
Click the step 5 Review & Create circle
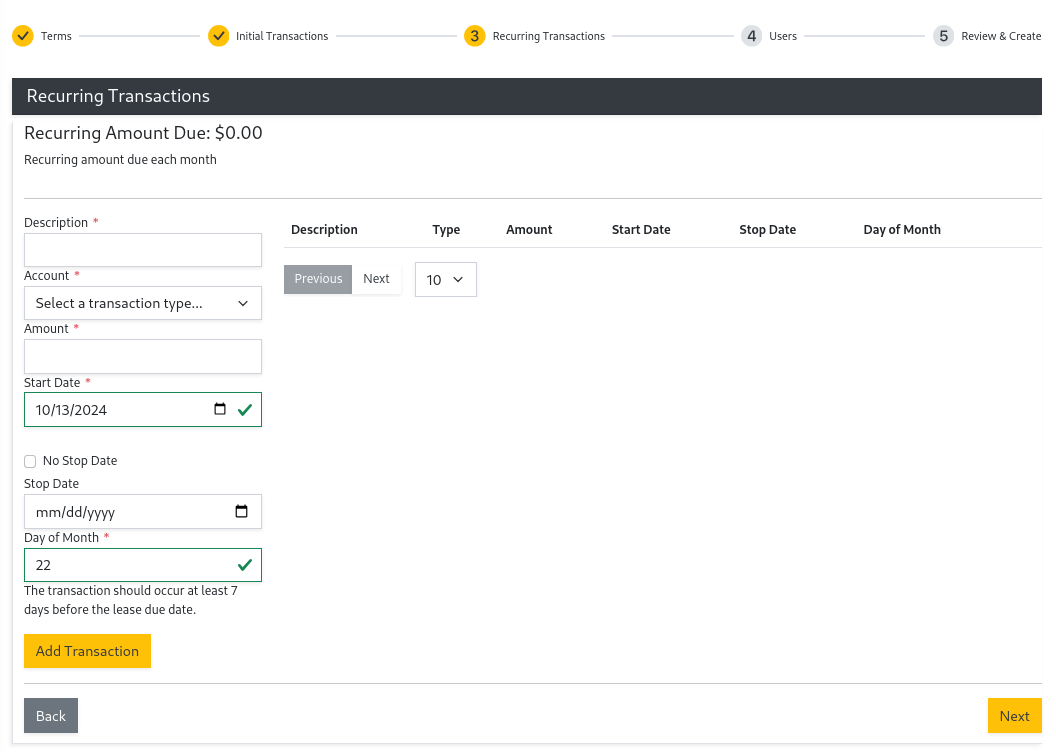pos(943,36)
